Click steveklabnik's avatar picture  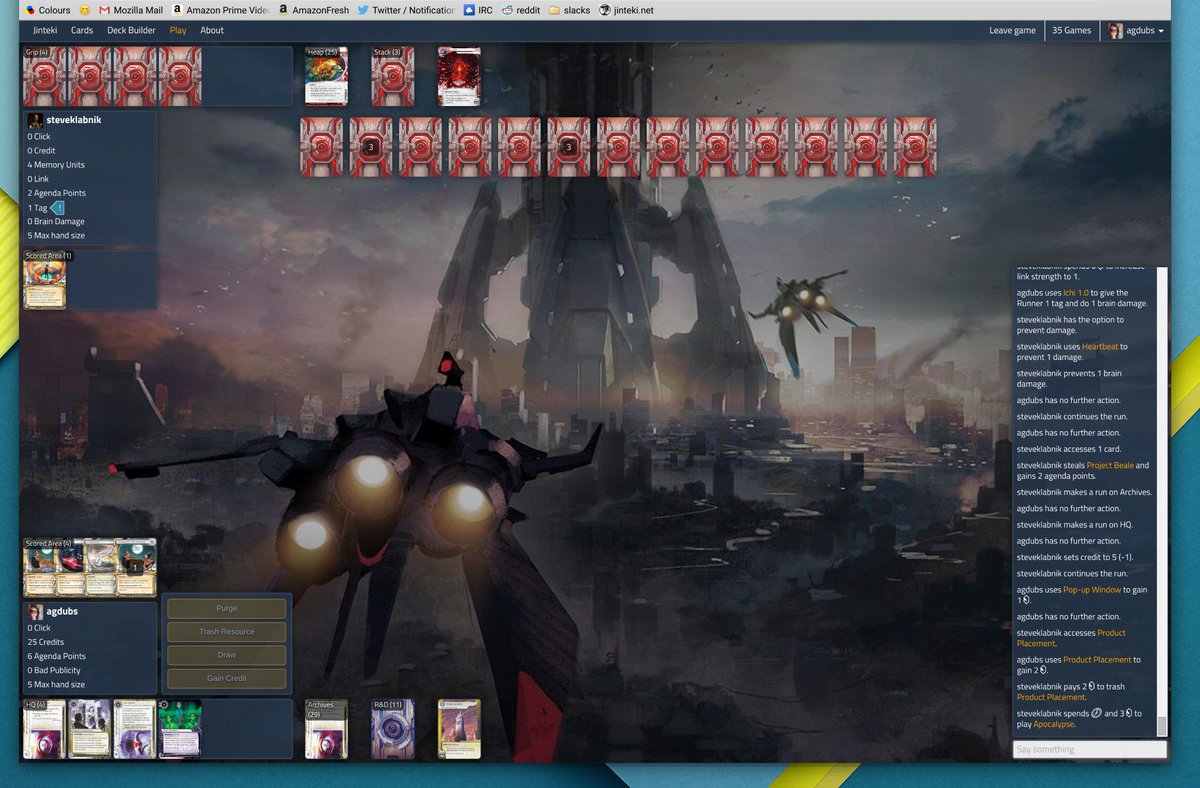pyautogui.click(x=35, y=120)
